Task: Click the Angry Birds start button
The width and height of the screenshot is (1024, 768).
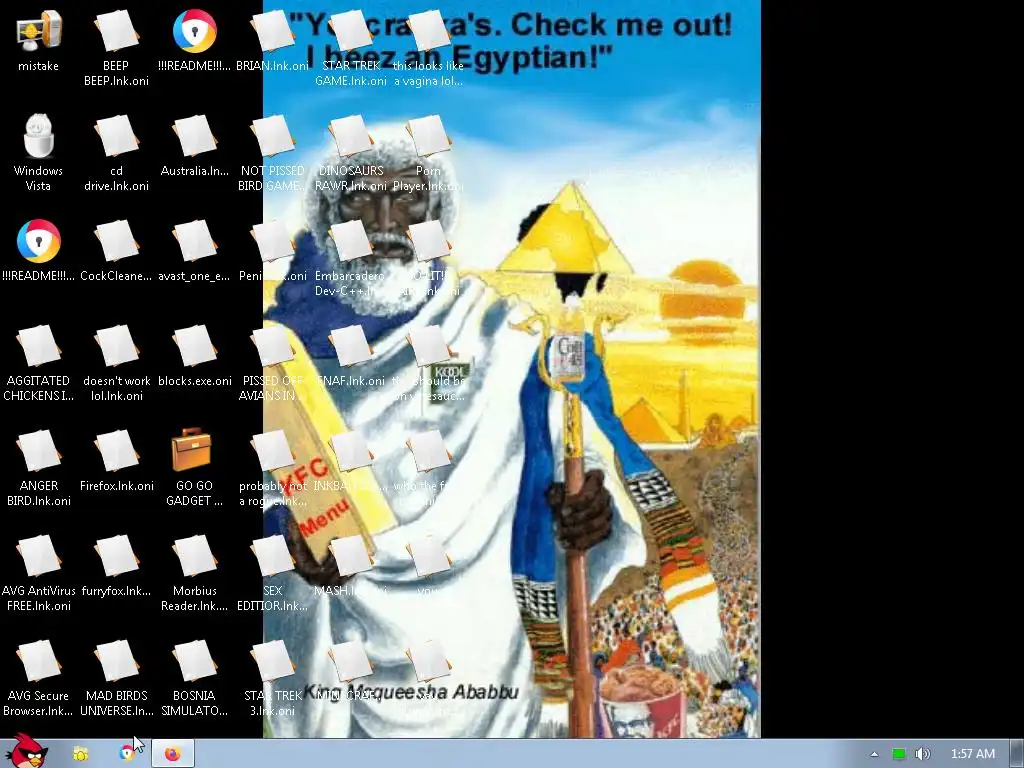Action: (26, 750)
